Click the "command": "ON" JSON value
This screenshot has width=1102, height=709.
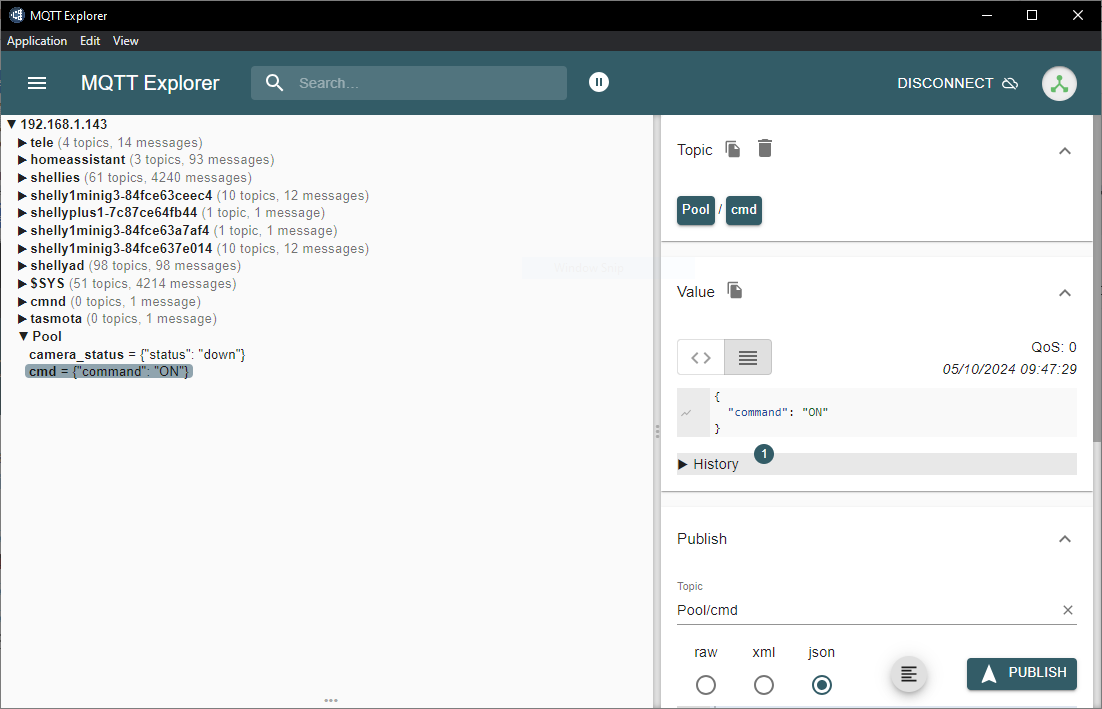[x=777, y=412]
